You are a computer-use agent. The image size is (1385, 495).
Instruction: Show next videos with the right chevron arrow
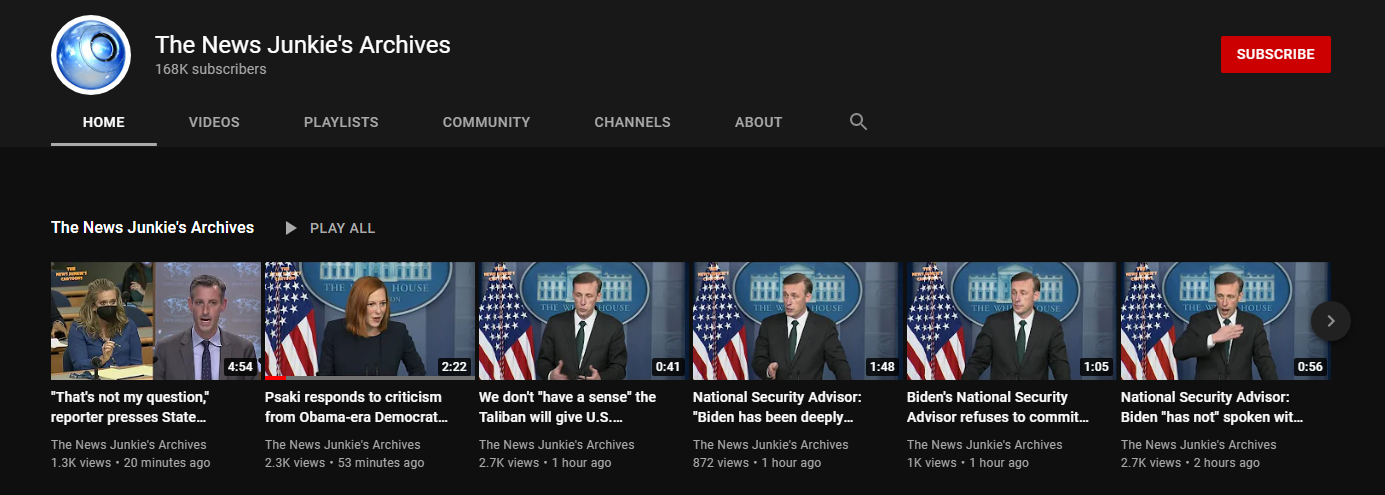(1330, 321)
